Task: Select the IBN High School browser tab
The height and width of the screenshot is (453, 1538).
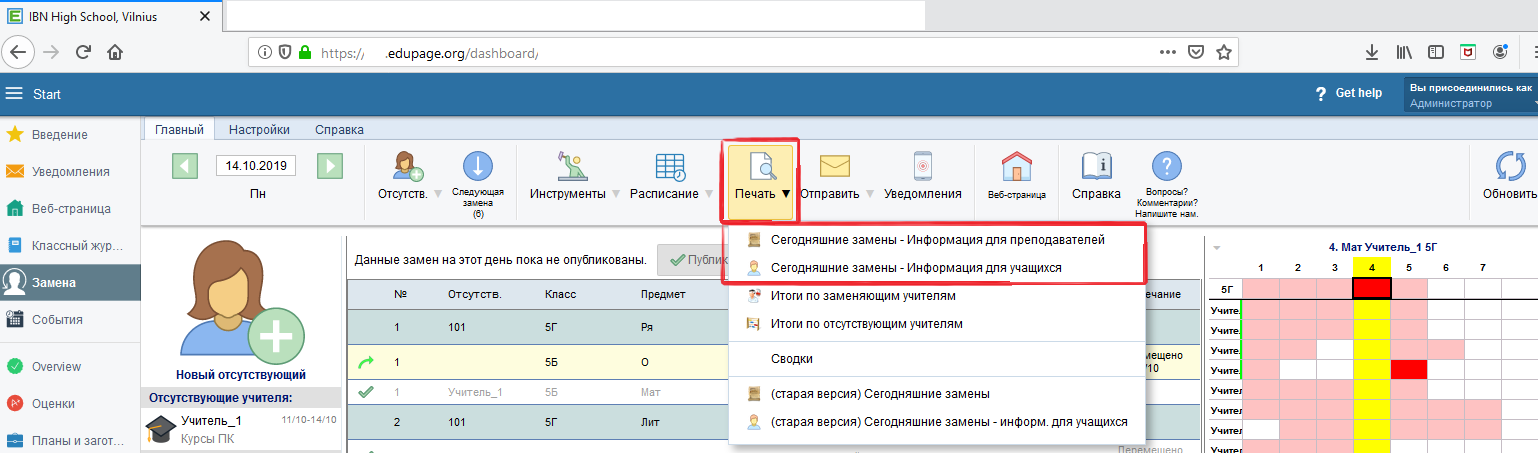Action: 110,15
